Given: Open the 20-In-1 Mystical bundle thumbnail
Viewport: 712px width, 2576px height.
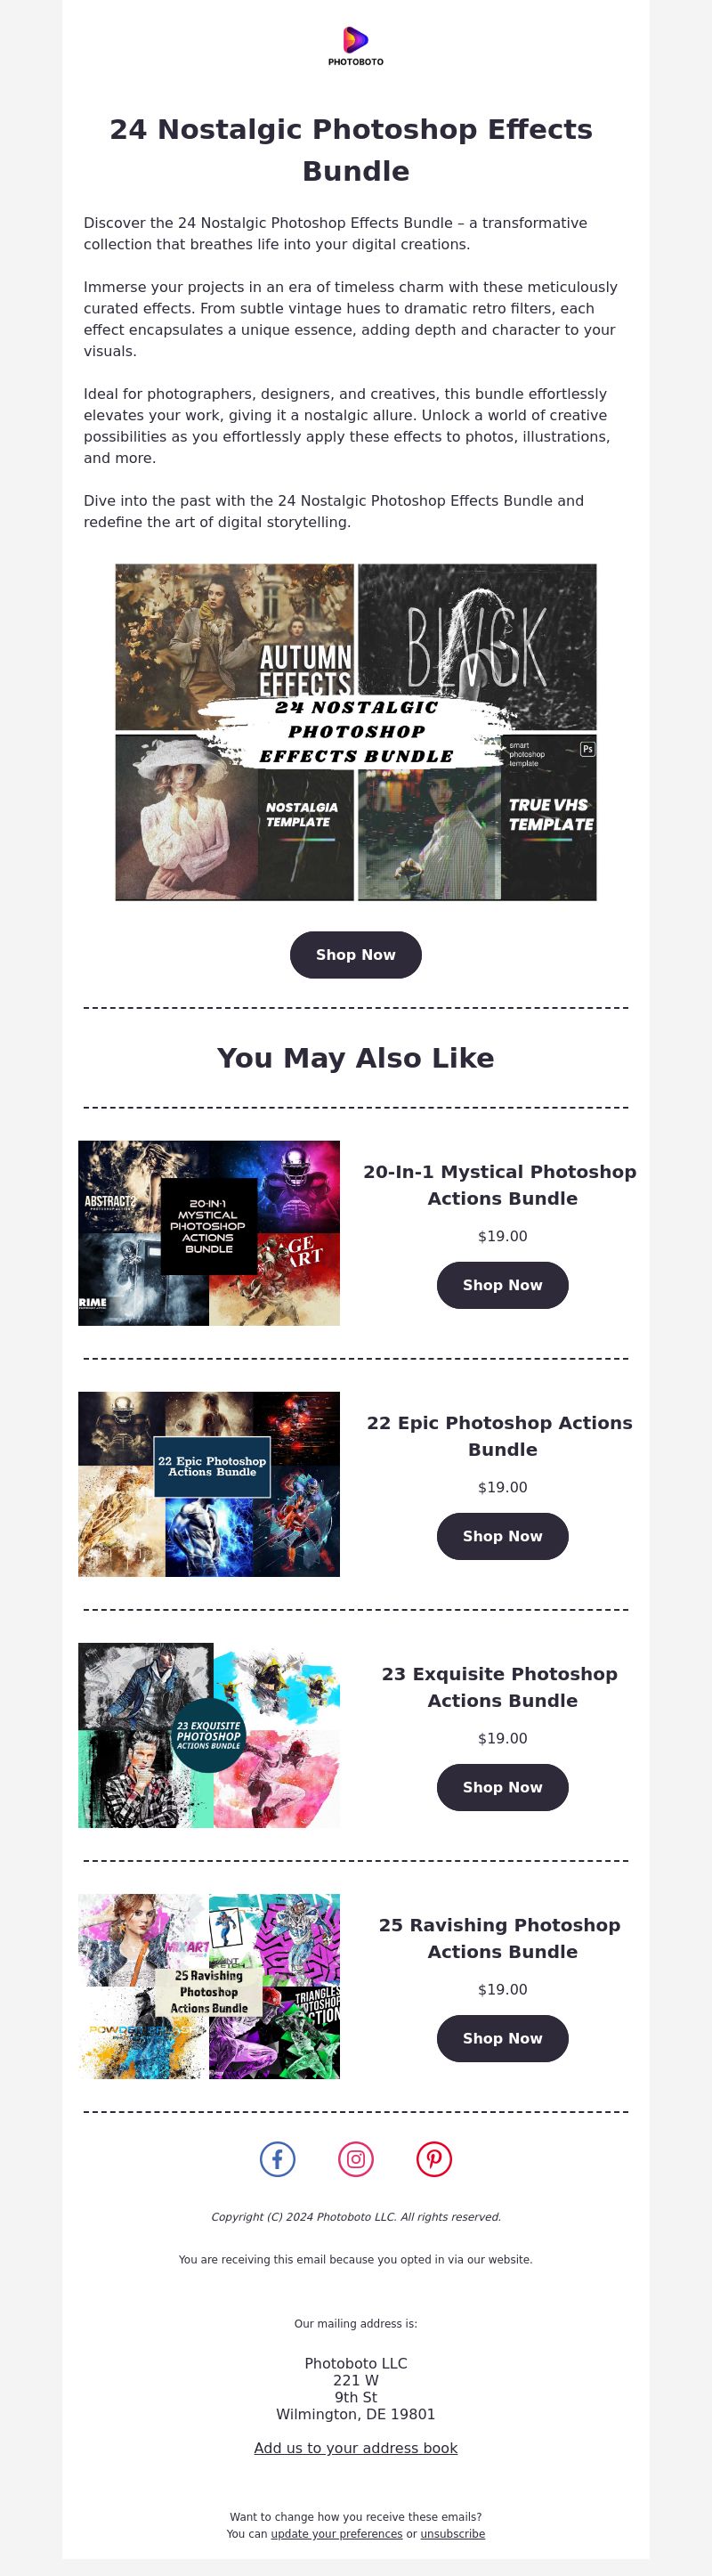Looking at the screenshot, I should 209,1233.
